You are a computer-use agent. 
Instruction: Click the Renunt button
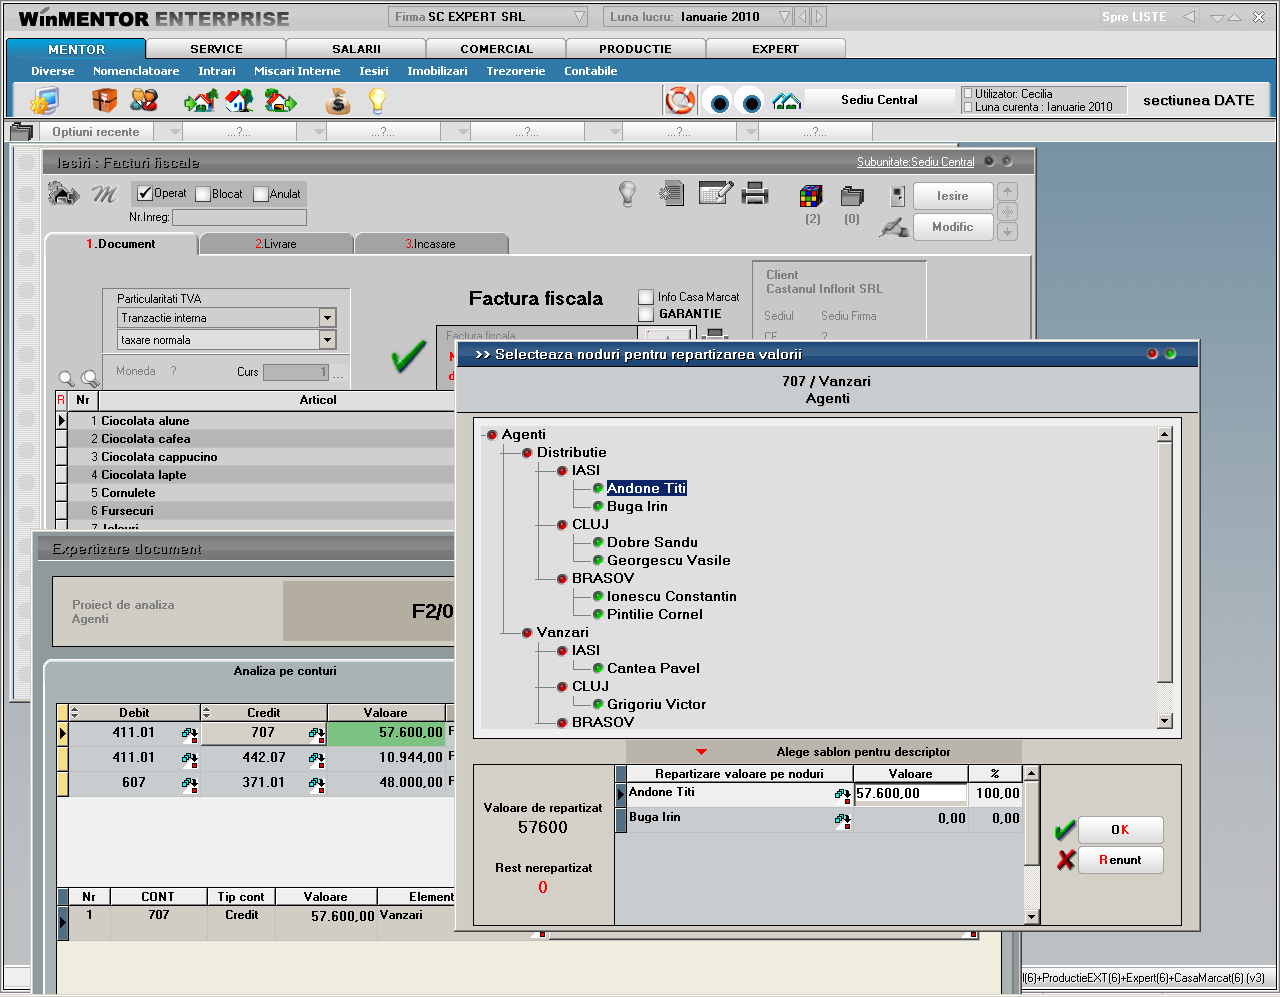coord(1120,860)
